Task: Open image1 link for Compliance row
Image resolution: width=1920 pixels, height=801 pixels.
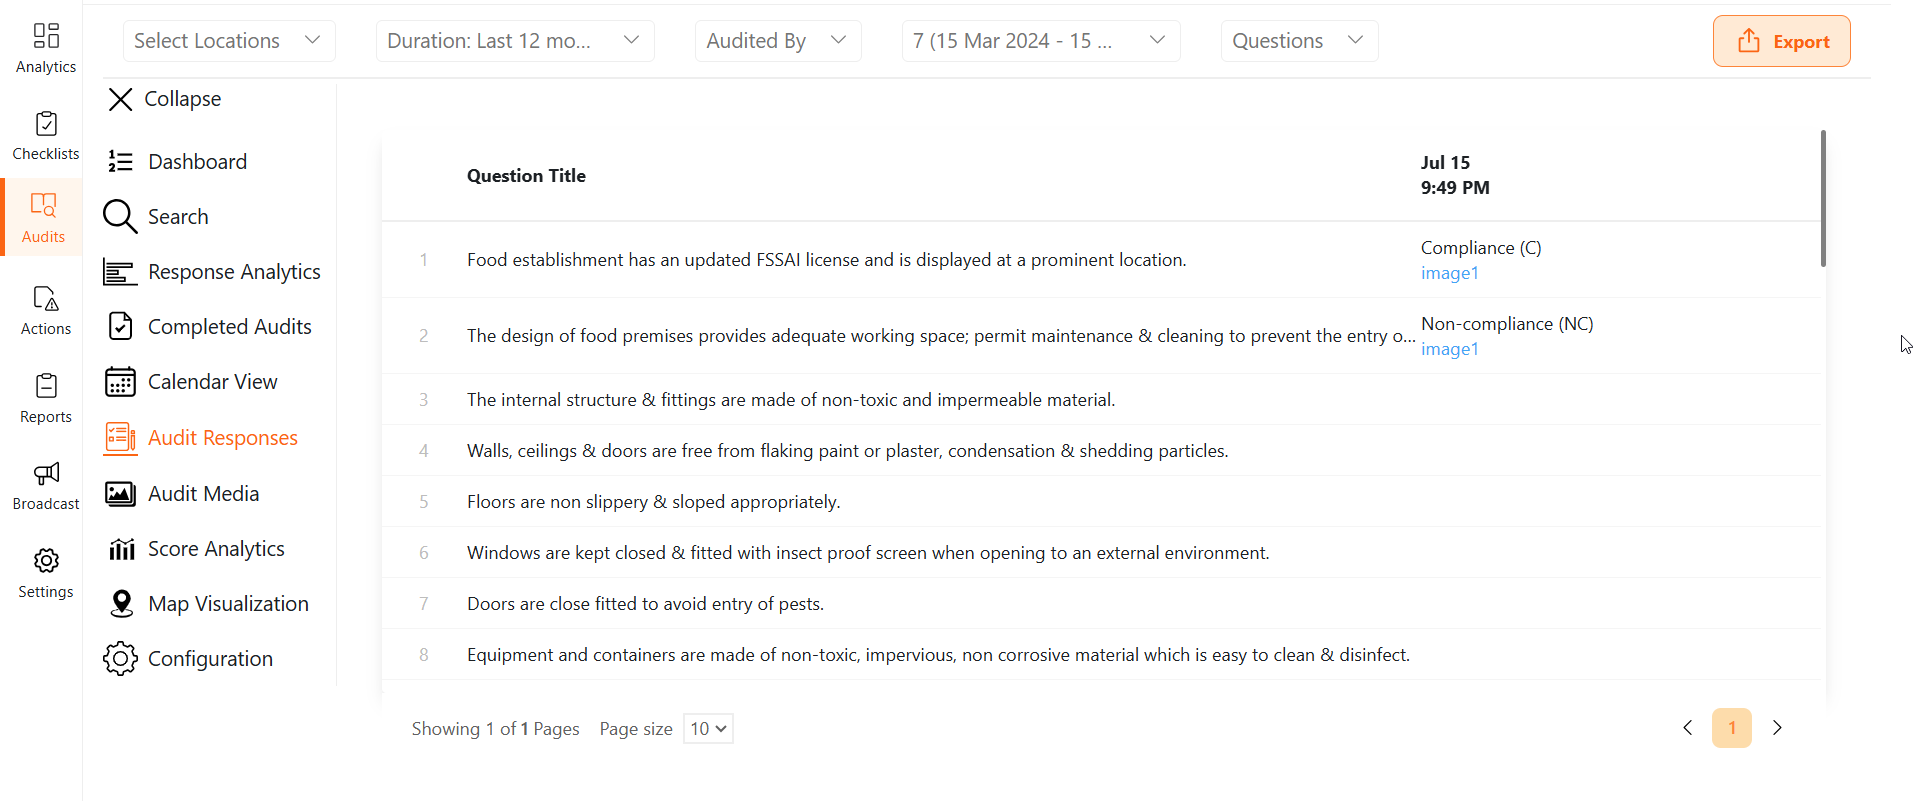Action: (1449, 273)
